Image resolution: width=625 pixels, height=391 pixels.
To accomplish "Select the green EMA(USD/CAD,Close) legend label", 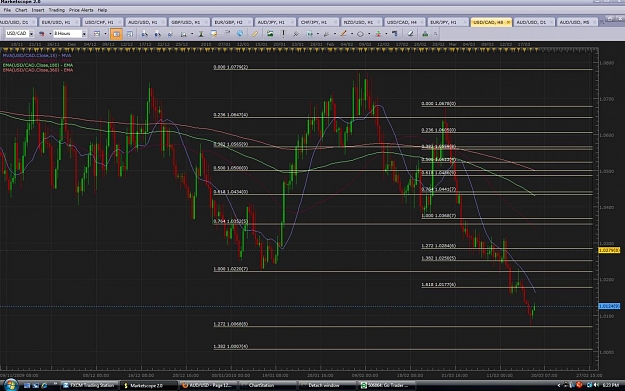I will pyautogui.click(x=38, y=65).
